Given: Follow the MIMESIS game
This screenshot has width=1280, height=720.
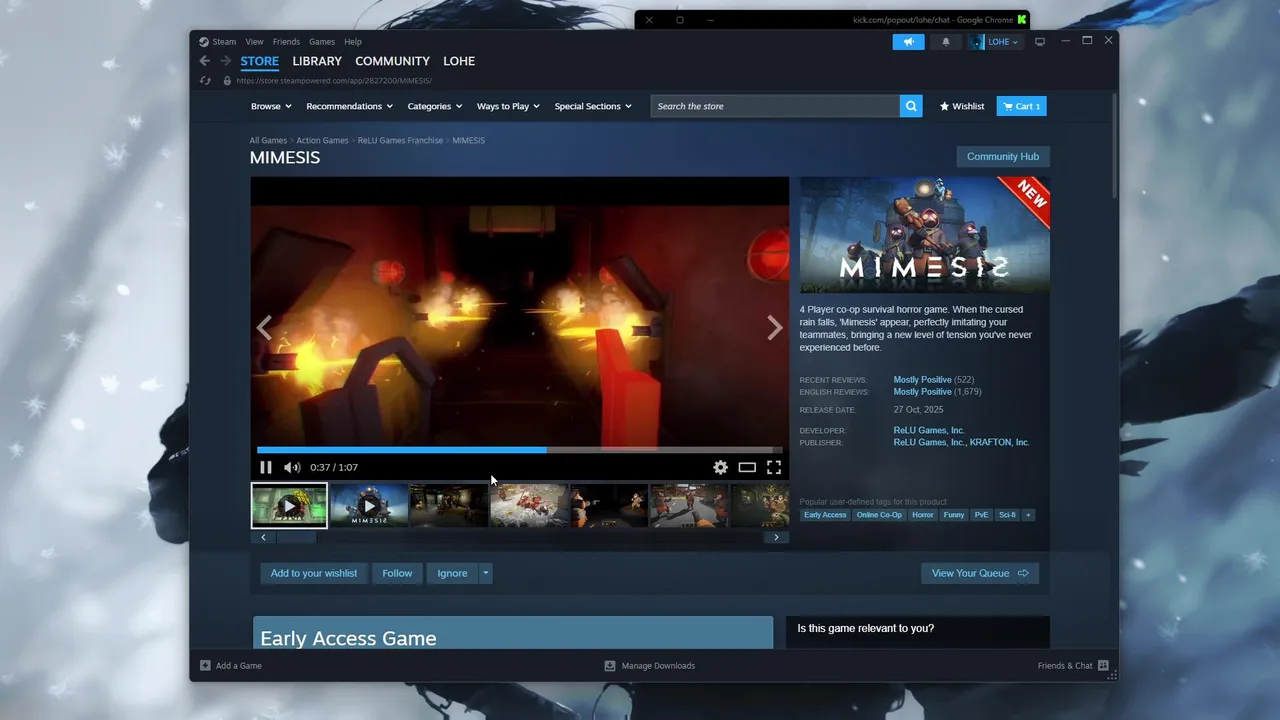Looking at the screenshot, I should tap(397, 573).
